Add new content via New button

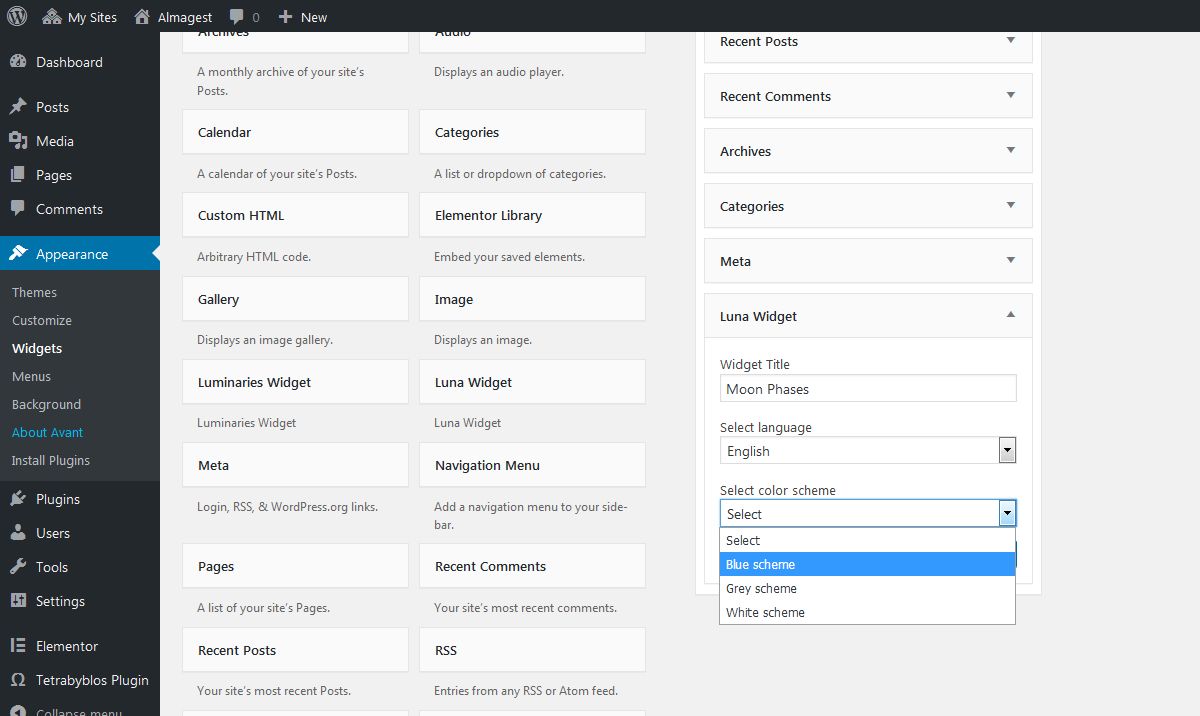click(303, 17)
